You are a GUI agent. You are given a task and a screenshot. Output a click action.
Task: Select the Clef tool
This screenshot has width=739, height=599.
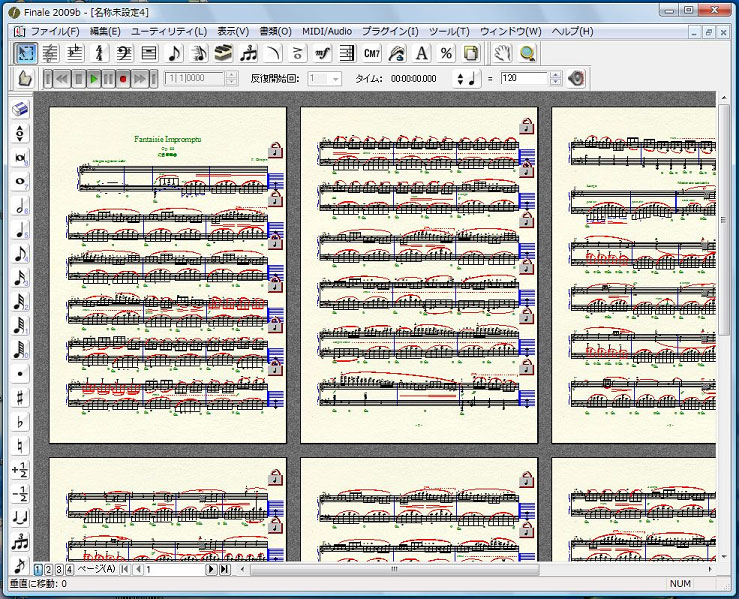124,53
